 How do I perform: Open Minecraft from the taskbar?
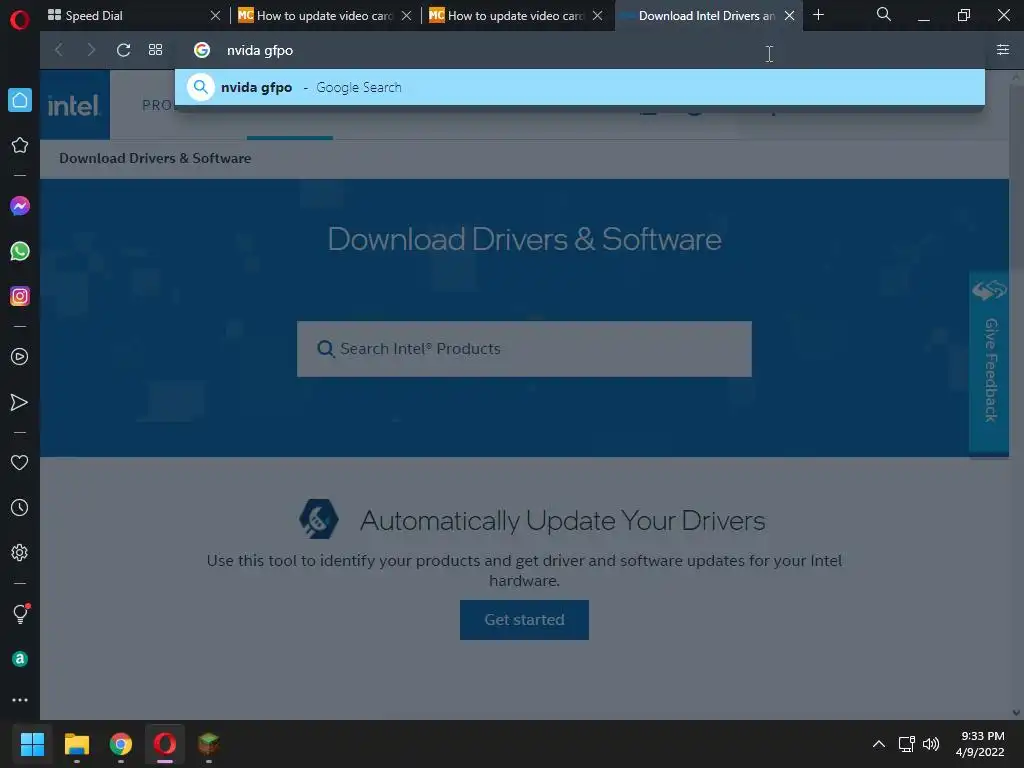coord(208,744)
